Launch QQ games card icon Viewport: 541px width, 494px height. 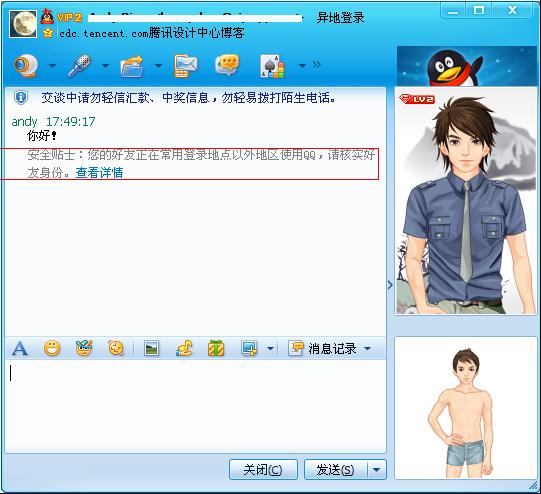pyautogui.click(x=273, y=66)
